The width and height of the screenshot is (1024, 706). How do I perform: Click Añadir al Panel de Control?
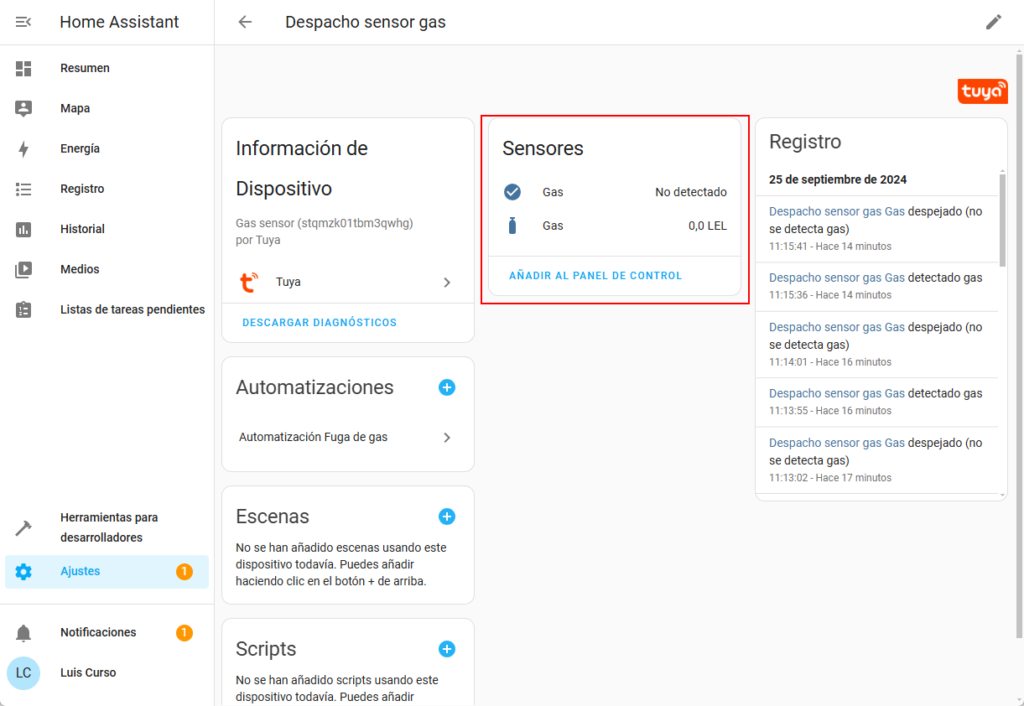[x=595, y=276]
